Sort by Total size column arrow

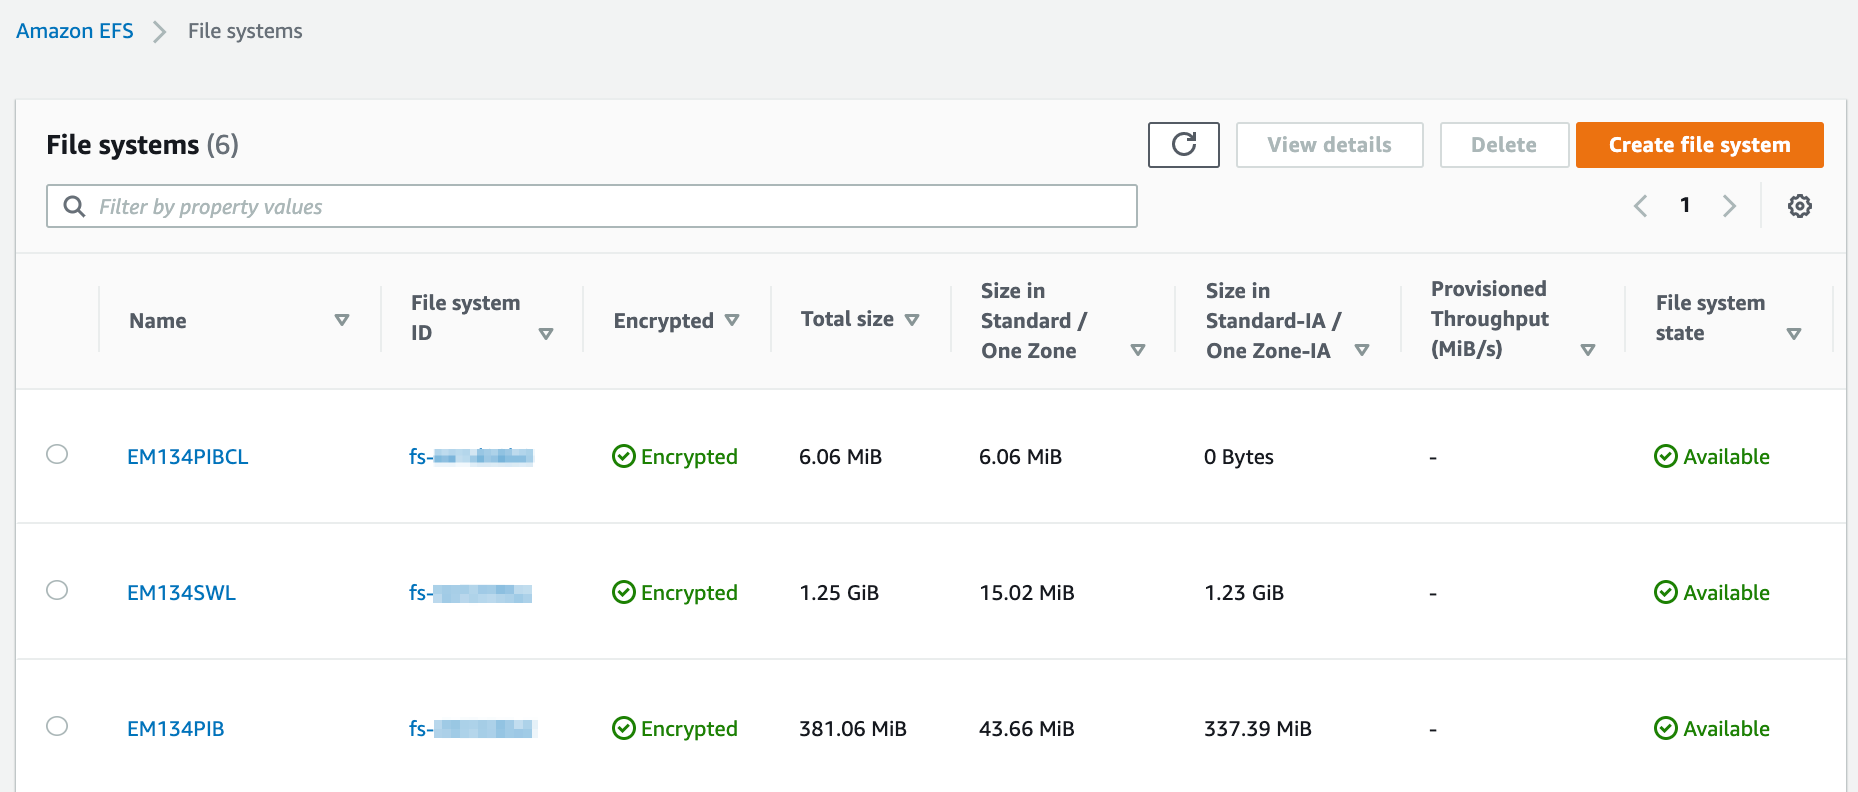[912, 320]
